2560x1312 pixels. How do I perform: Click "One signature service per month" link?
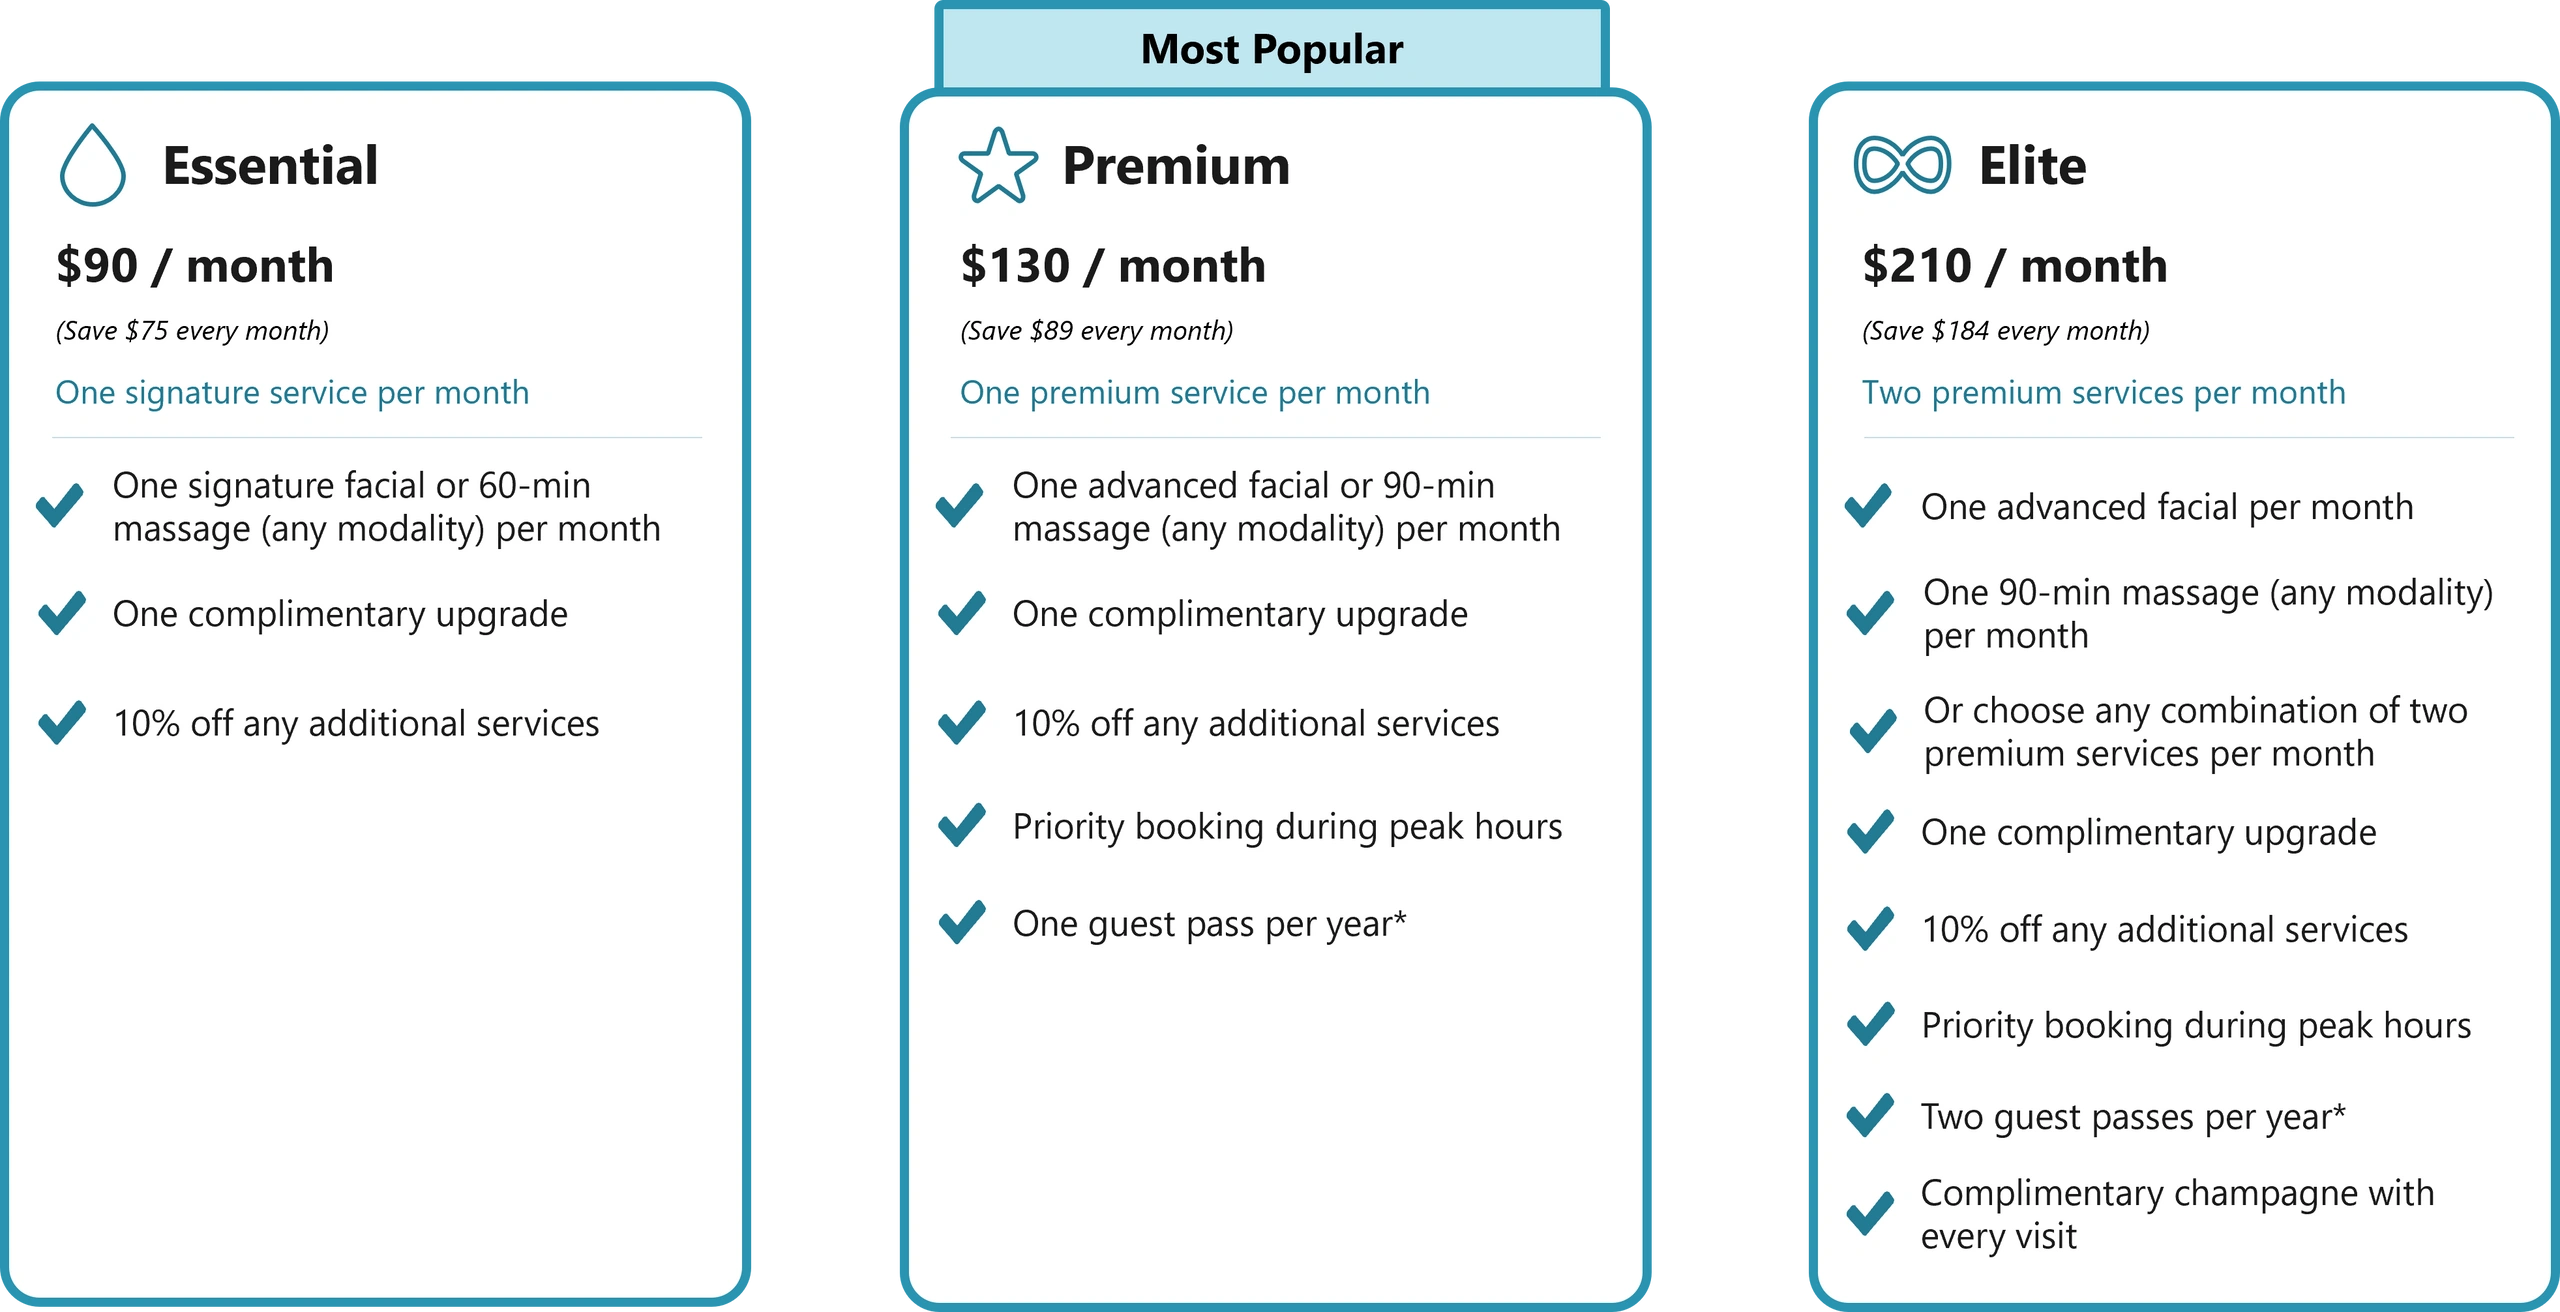[x=292, y=393]
